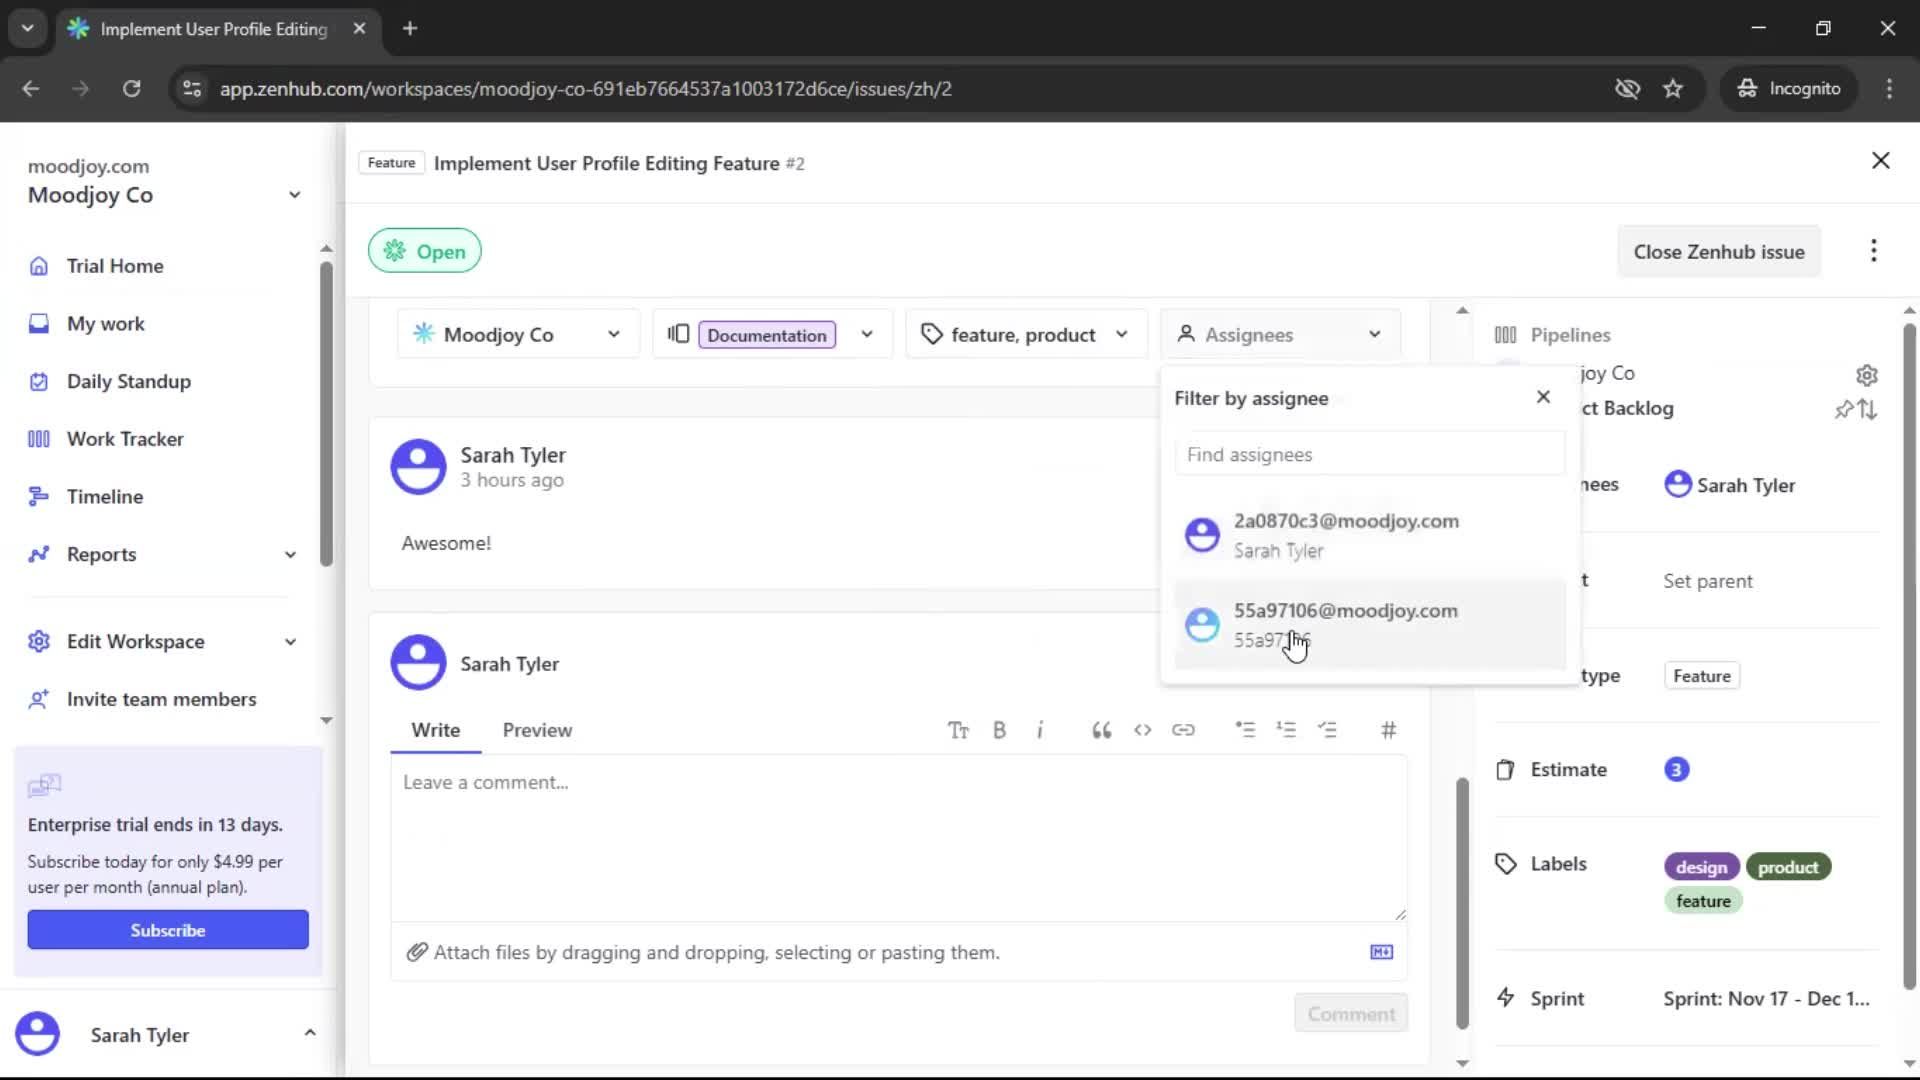Viewport: 1920px width, 1080px height.
Task: Select the italic formatting icon
Action: pyautogui.click(x=1041, y=730)
